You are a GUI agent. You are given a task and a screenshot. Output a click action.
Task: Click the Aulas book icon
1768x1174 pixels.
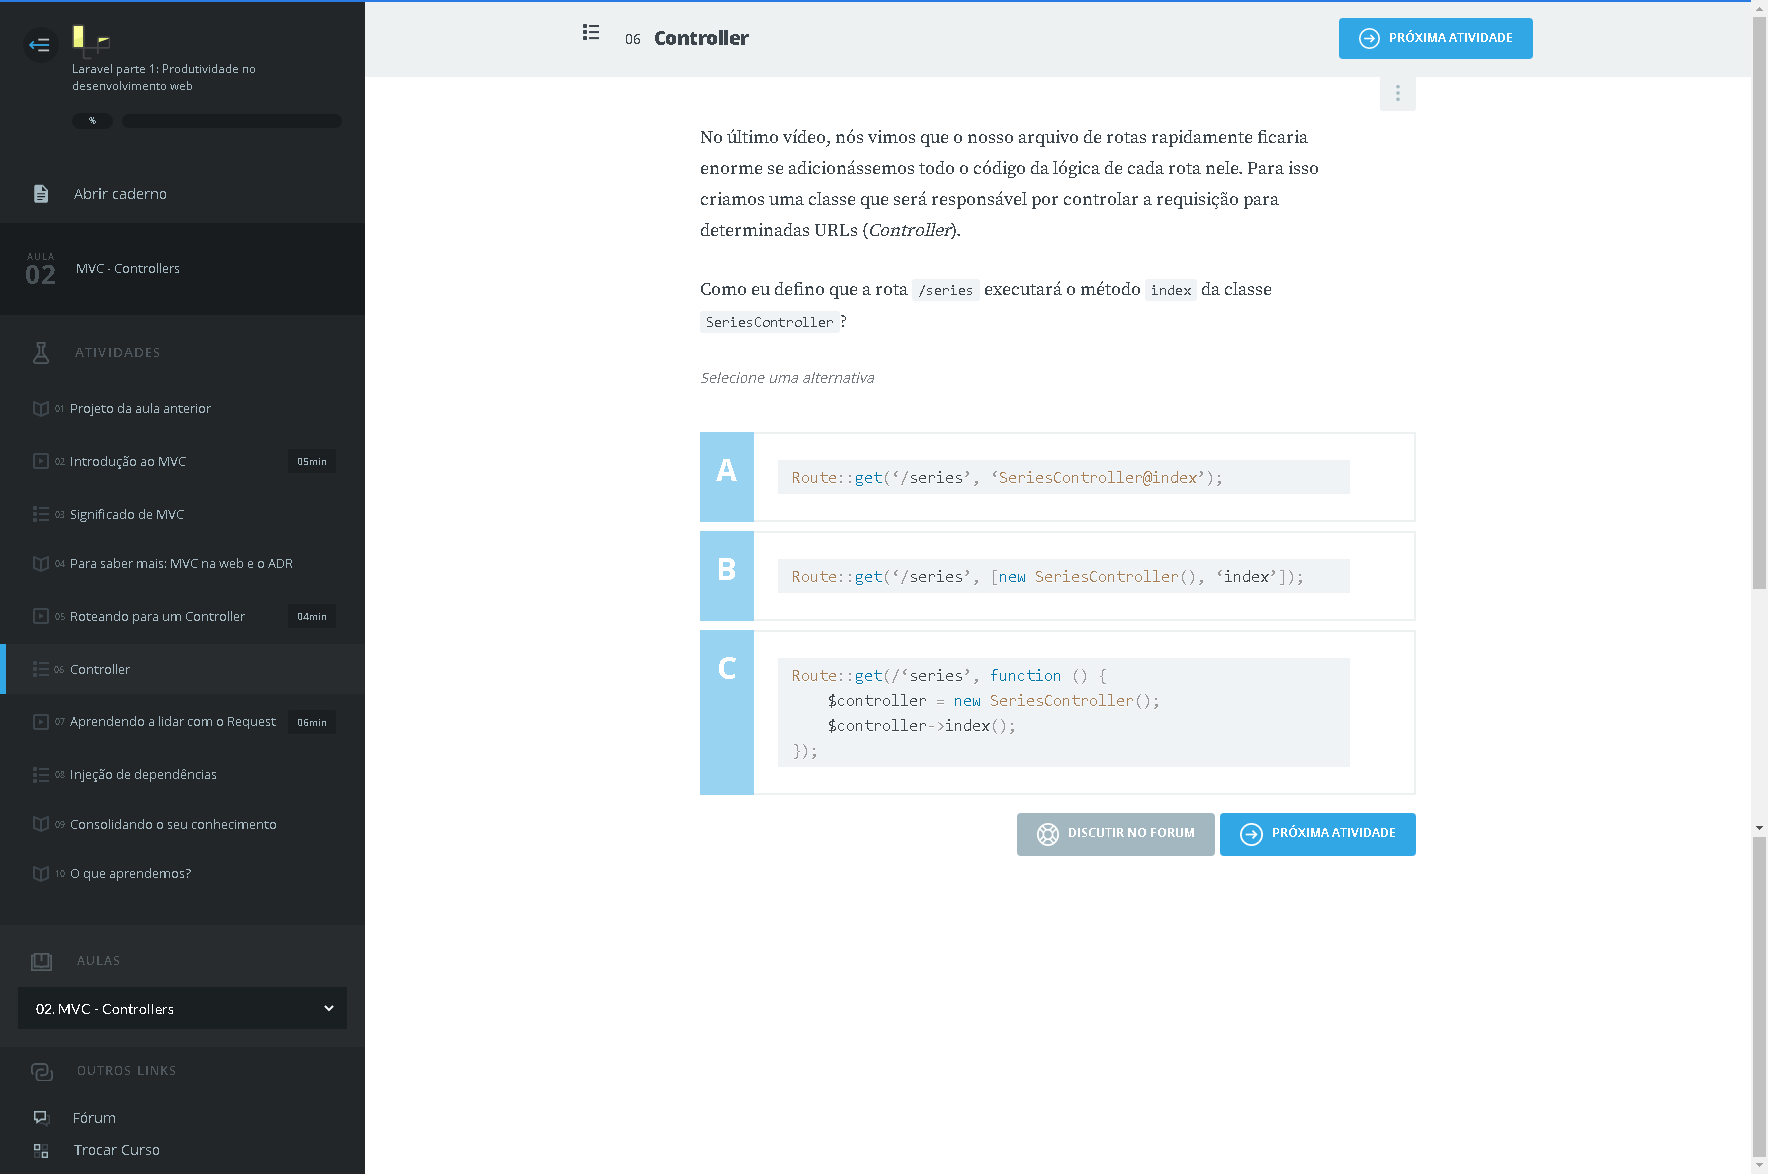pyautogui.click(x=41, y=961)
